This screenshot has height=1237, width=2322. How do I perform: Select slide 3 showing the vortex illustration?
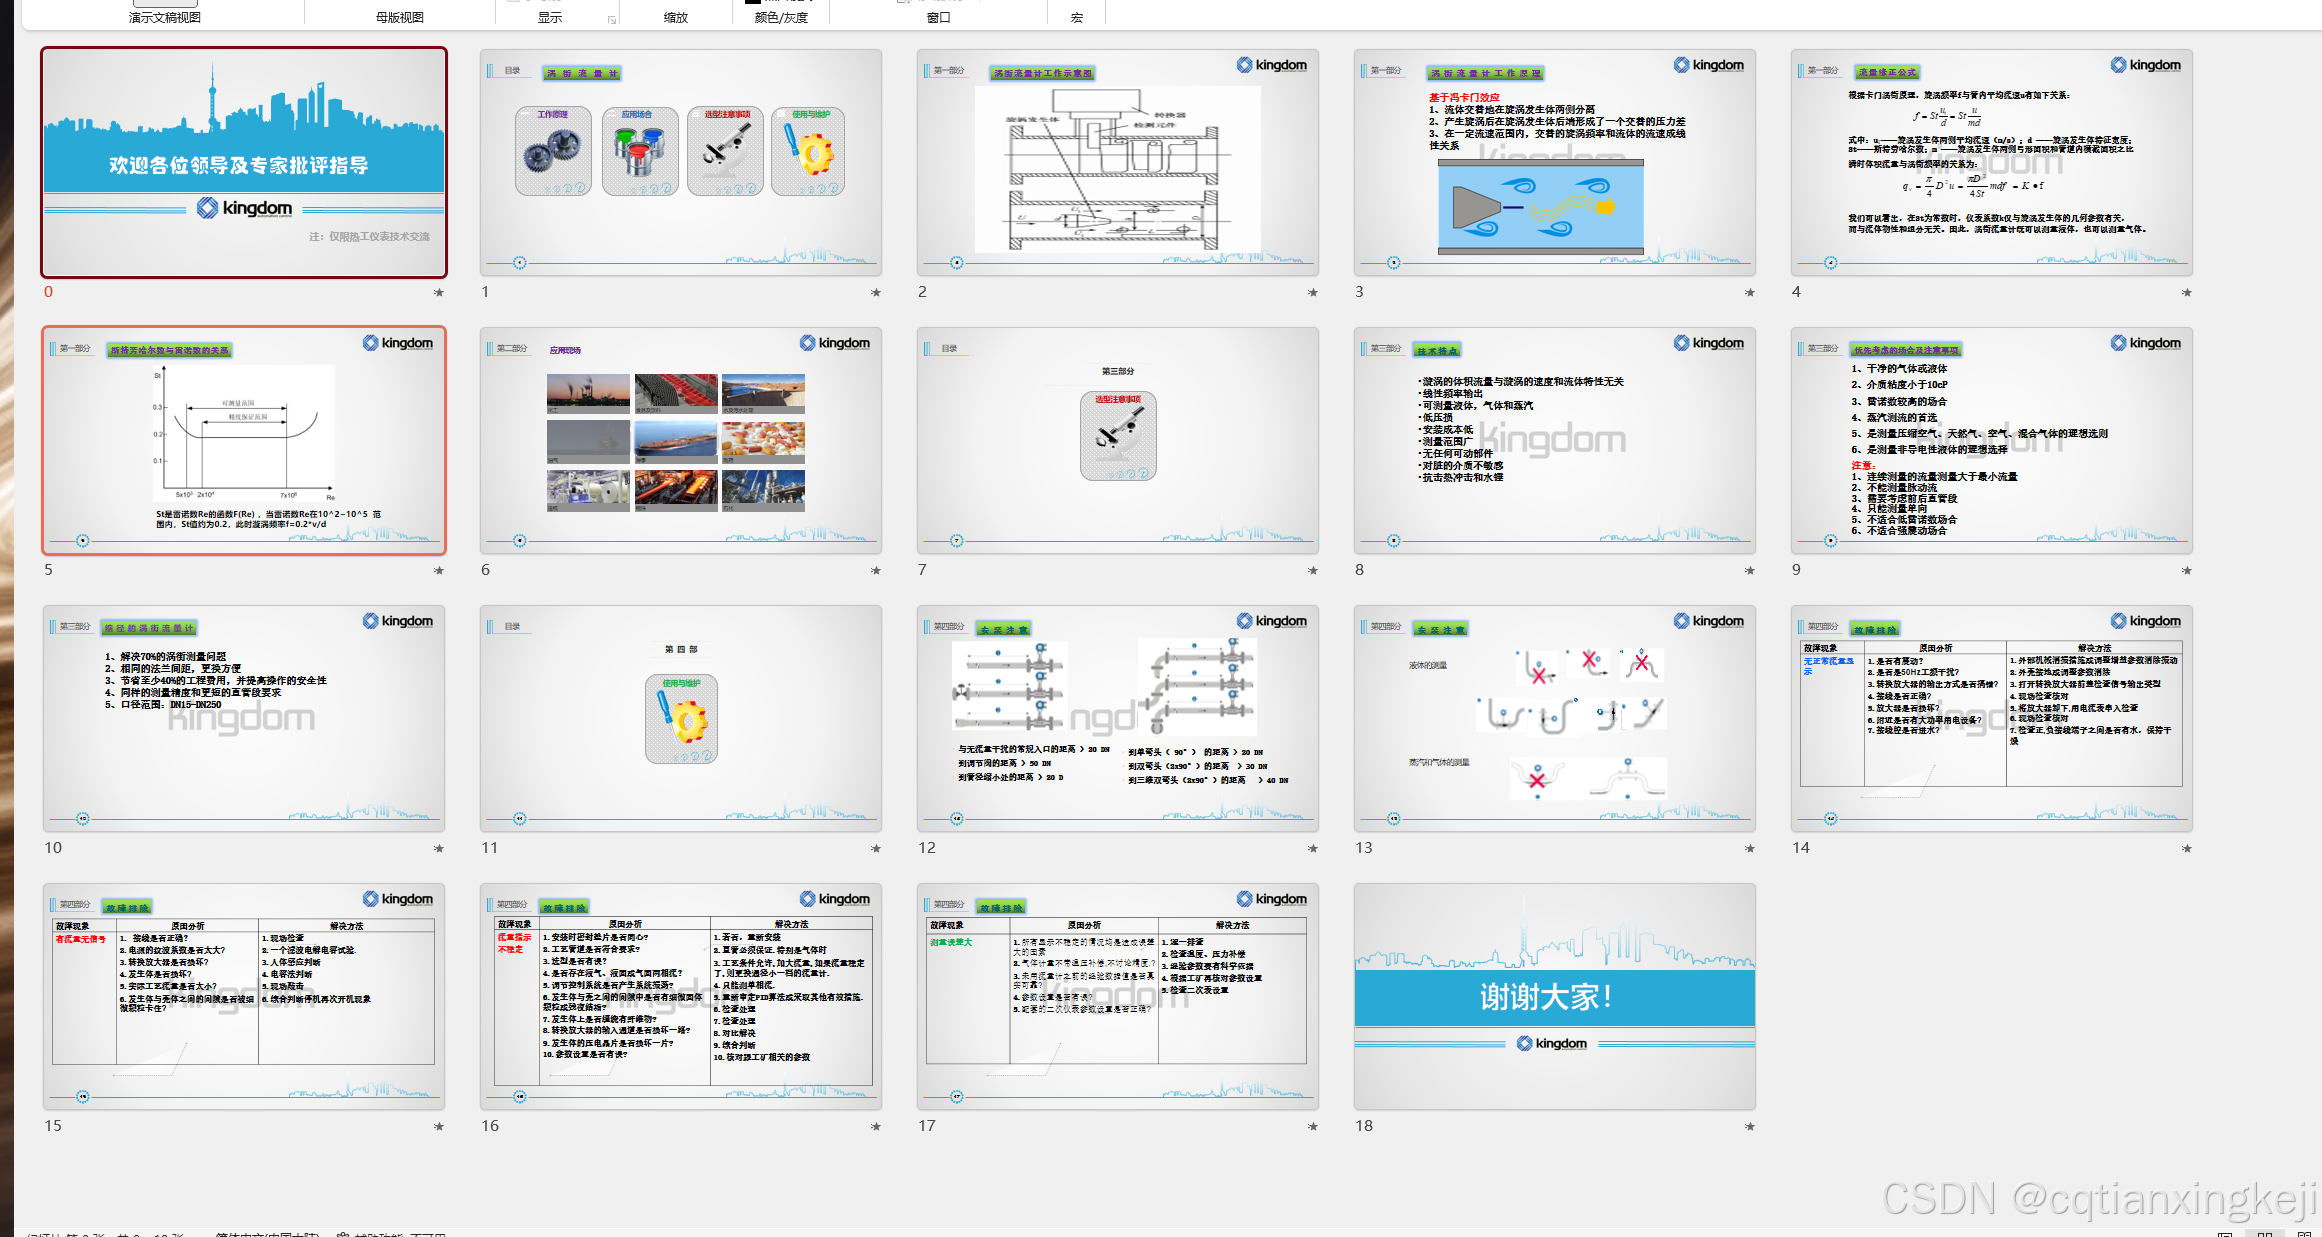pyautogui.click(x=1554, y=162)
